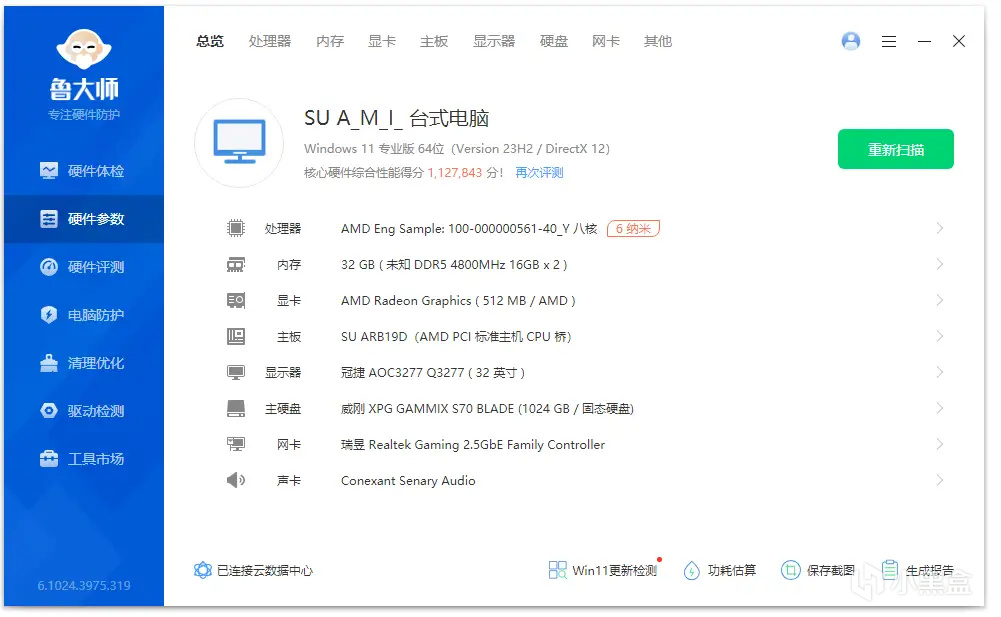
Task: Open Win11更新检测 tool
Action: (x=603, y=570)
